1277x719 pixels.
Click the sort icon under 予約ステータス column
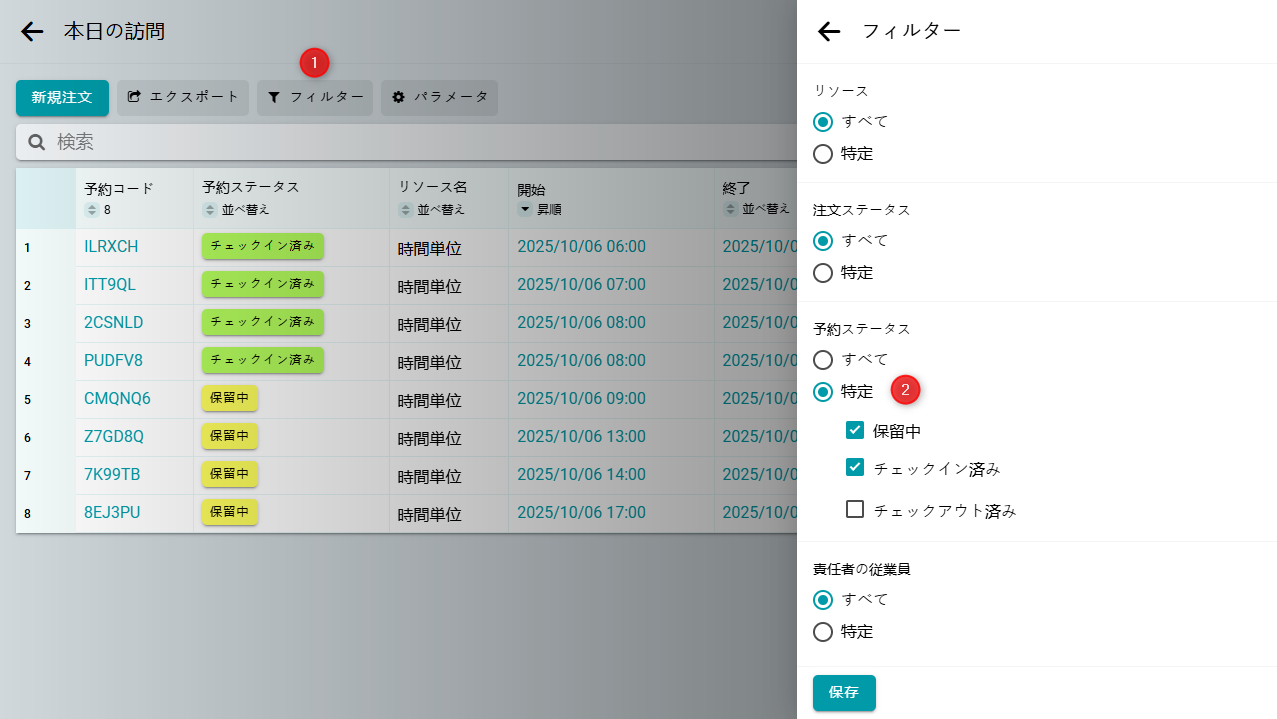tap(210, 210)
